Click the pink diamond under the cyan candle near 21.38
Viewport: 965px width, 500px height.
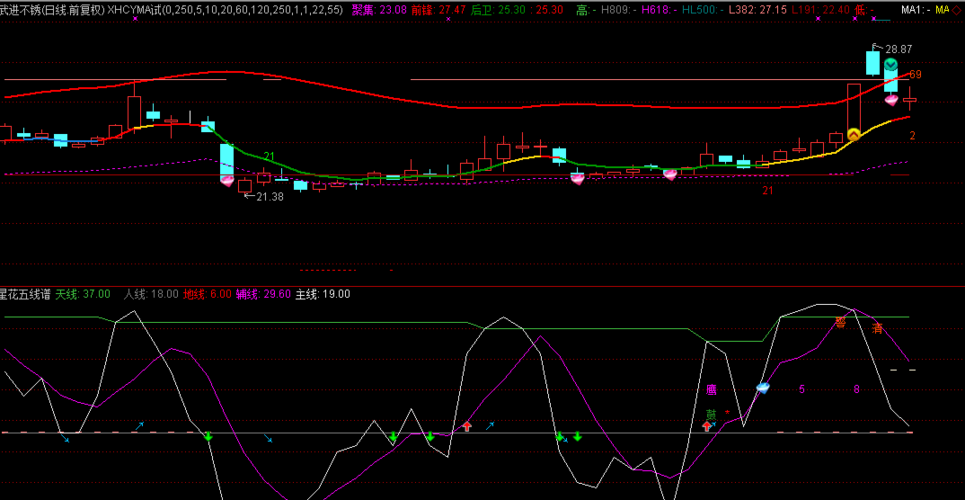[x=227, y=179]
